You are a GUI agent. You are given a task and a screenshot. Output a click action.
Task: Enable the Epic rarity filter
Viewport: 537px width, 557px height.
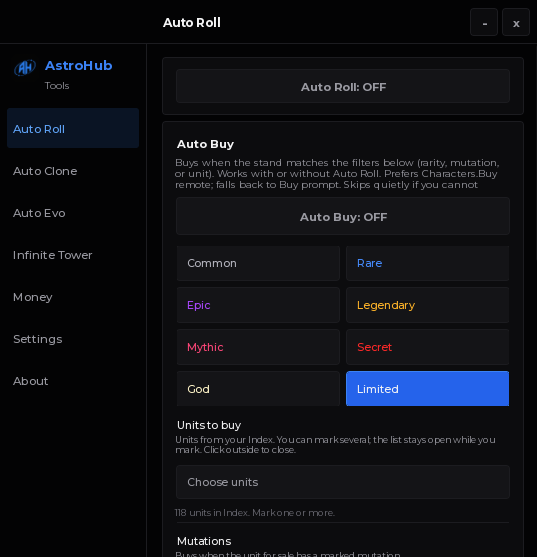coord(258,305)
